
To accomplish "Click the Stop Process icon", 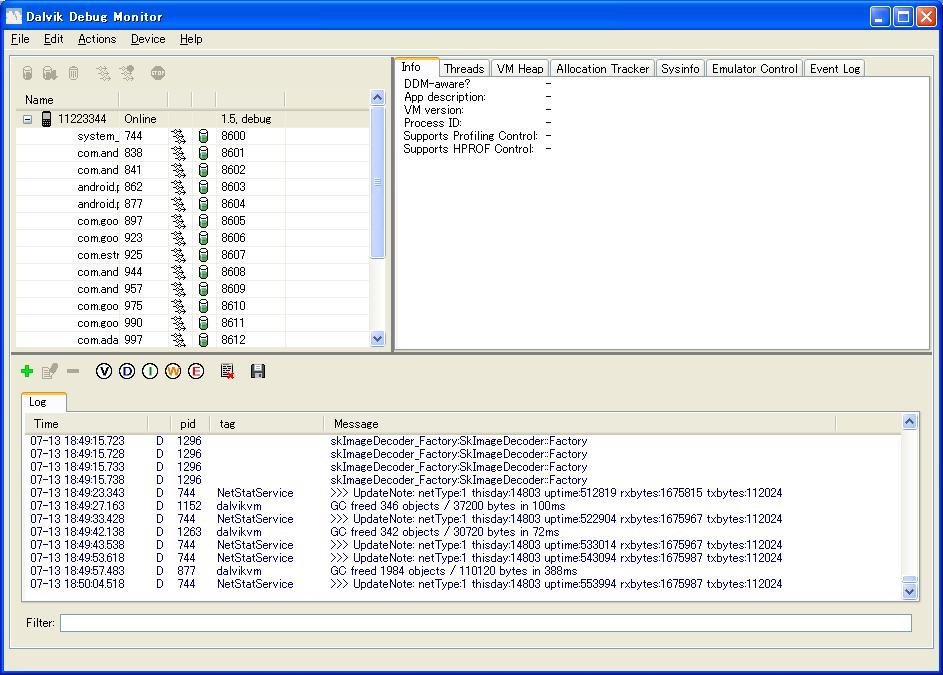I will click(158, 73).
